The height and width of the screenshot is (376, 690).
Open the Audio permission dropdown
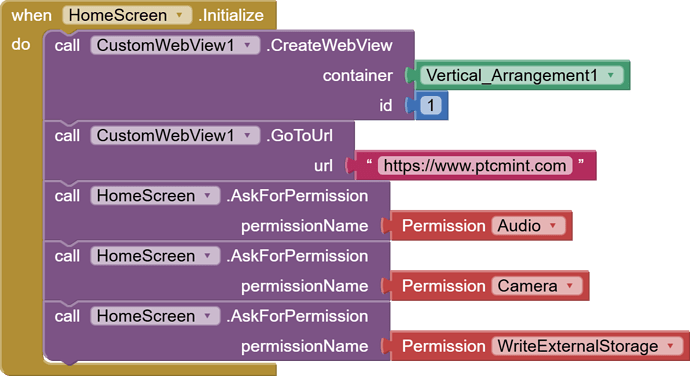(528, 226)
